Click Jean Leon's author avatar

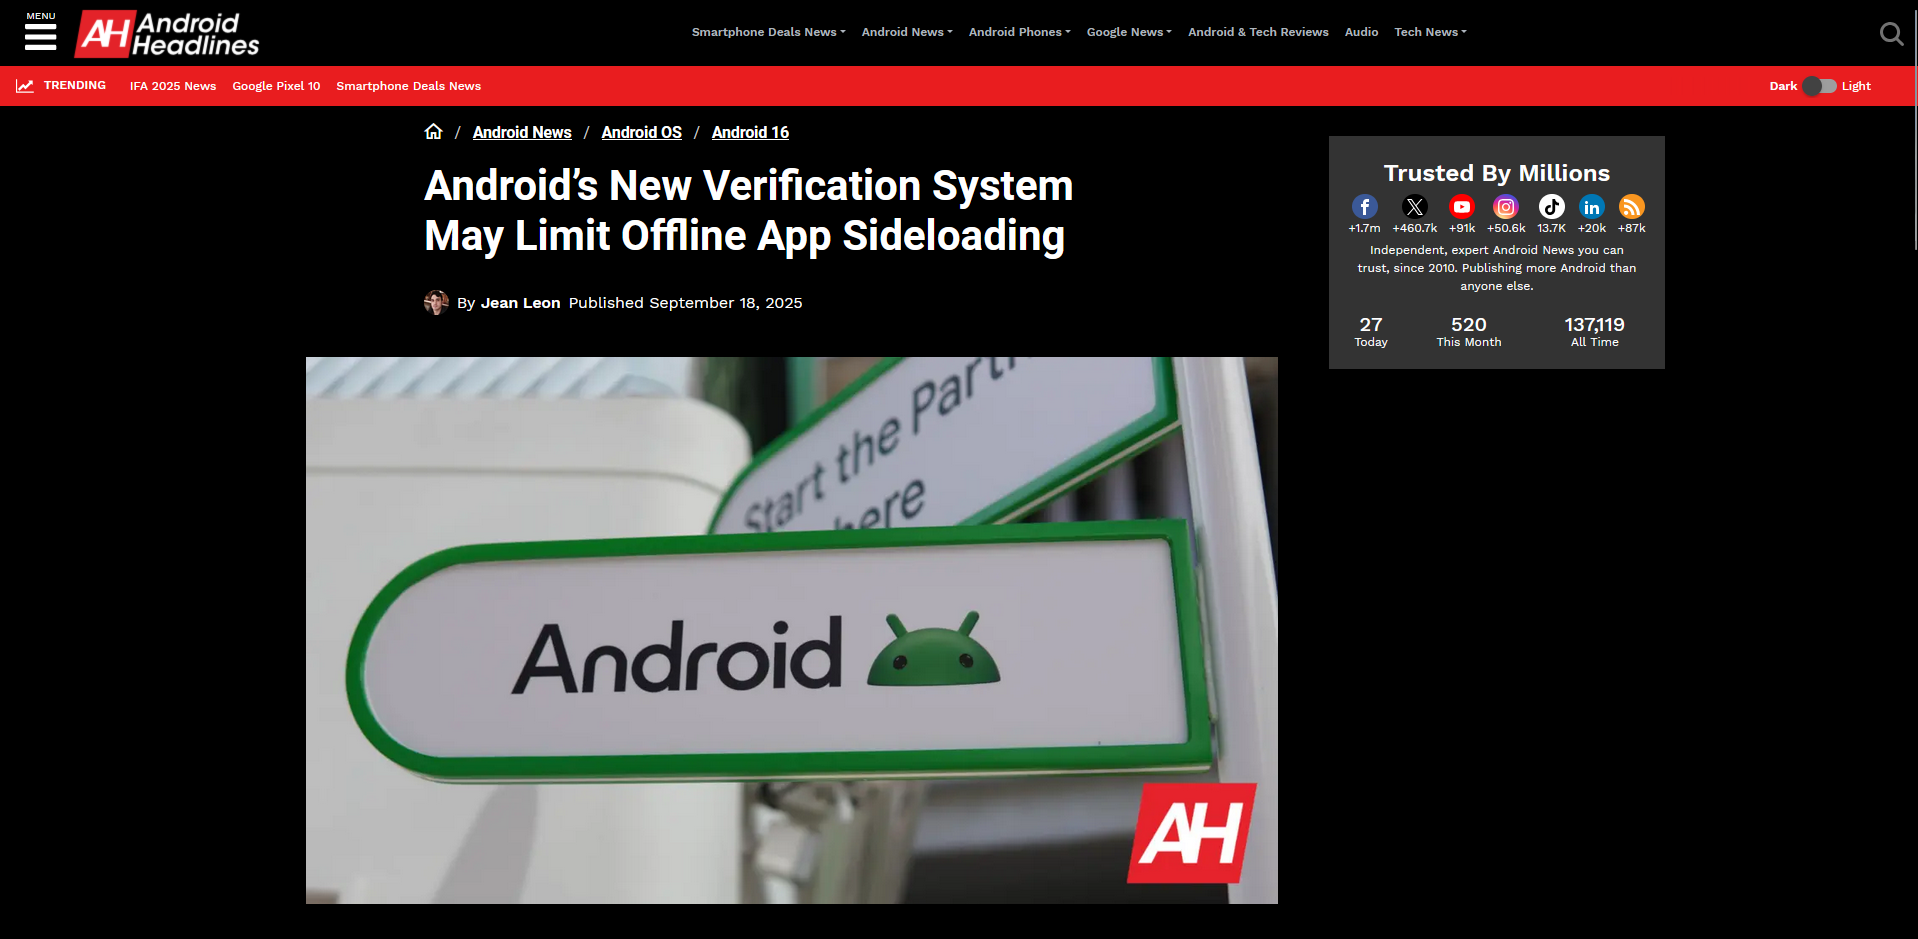[436, 302]
